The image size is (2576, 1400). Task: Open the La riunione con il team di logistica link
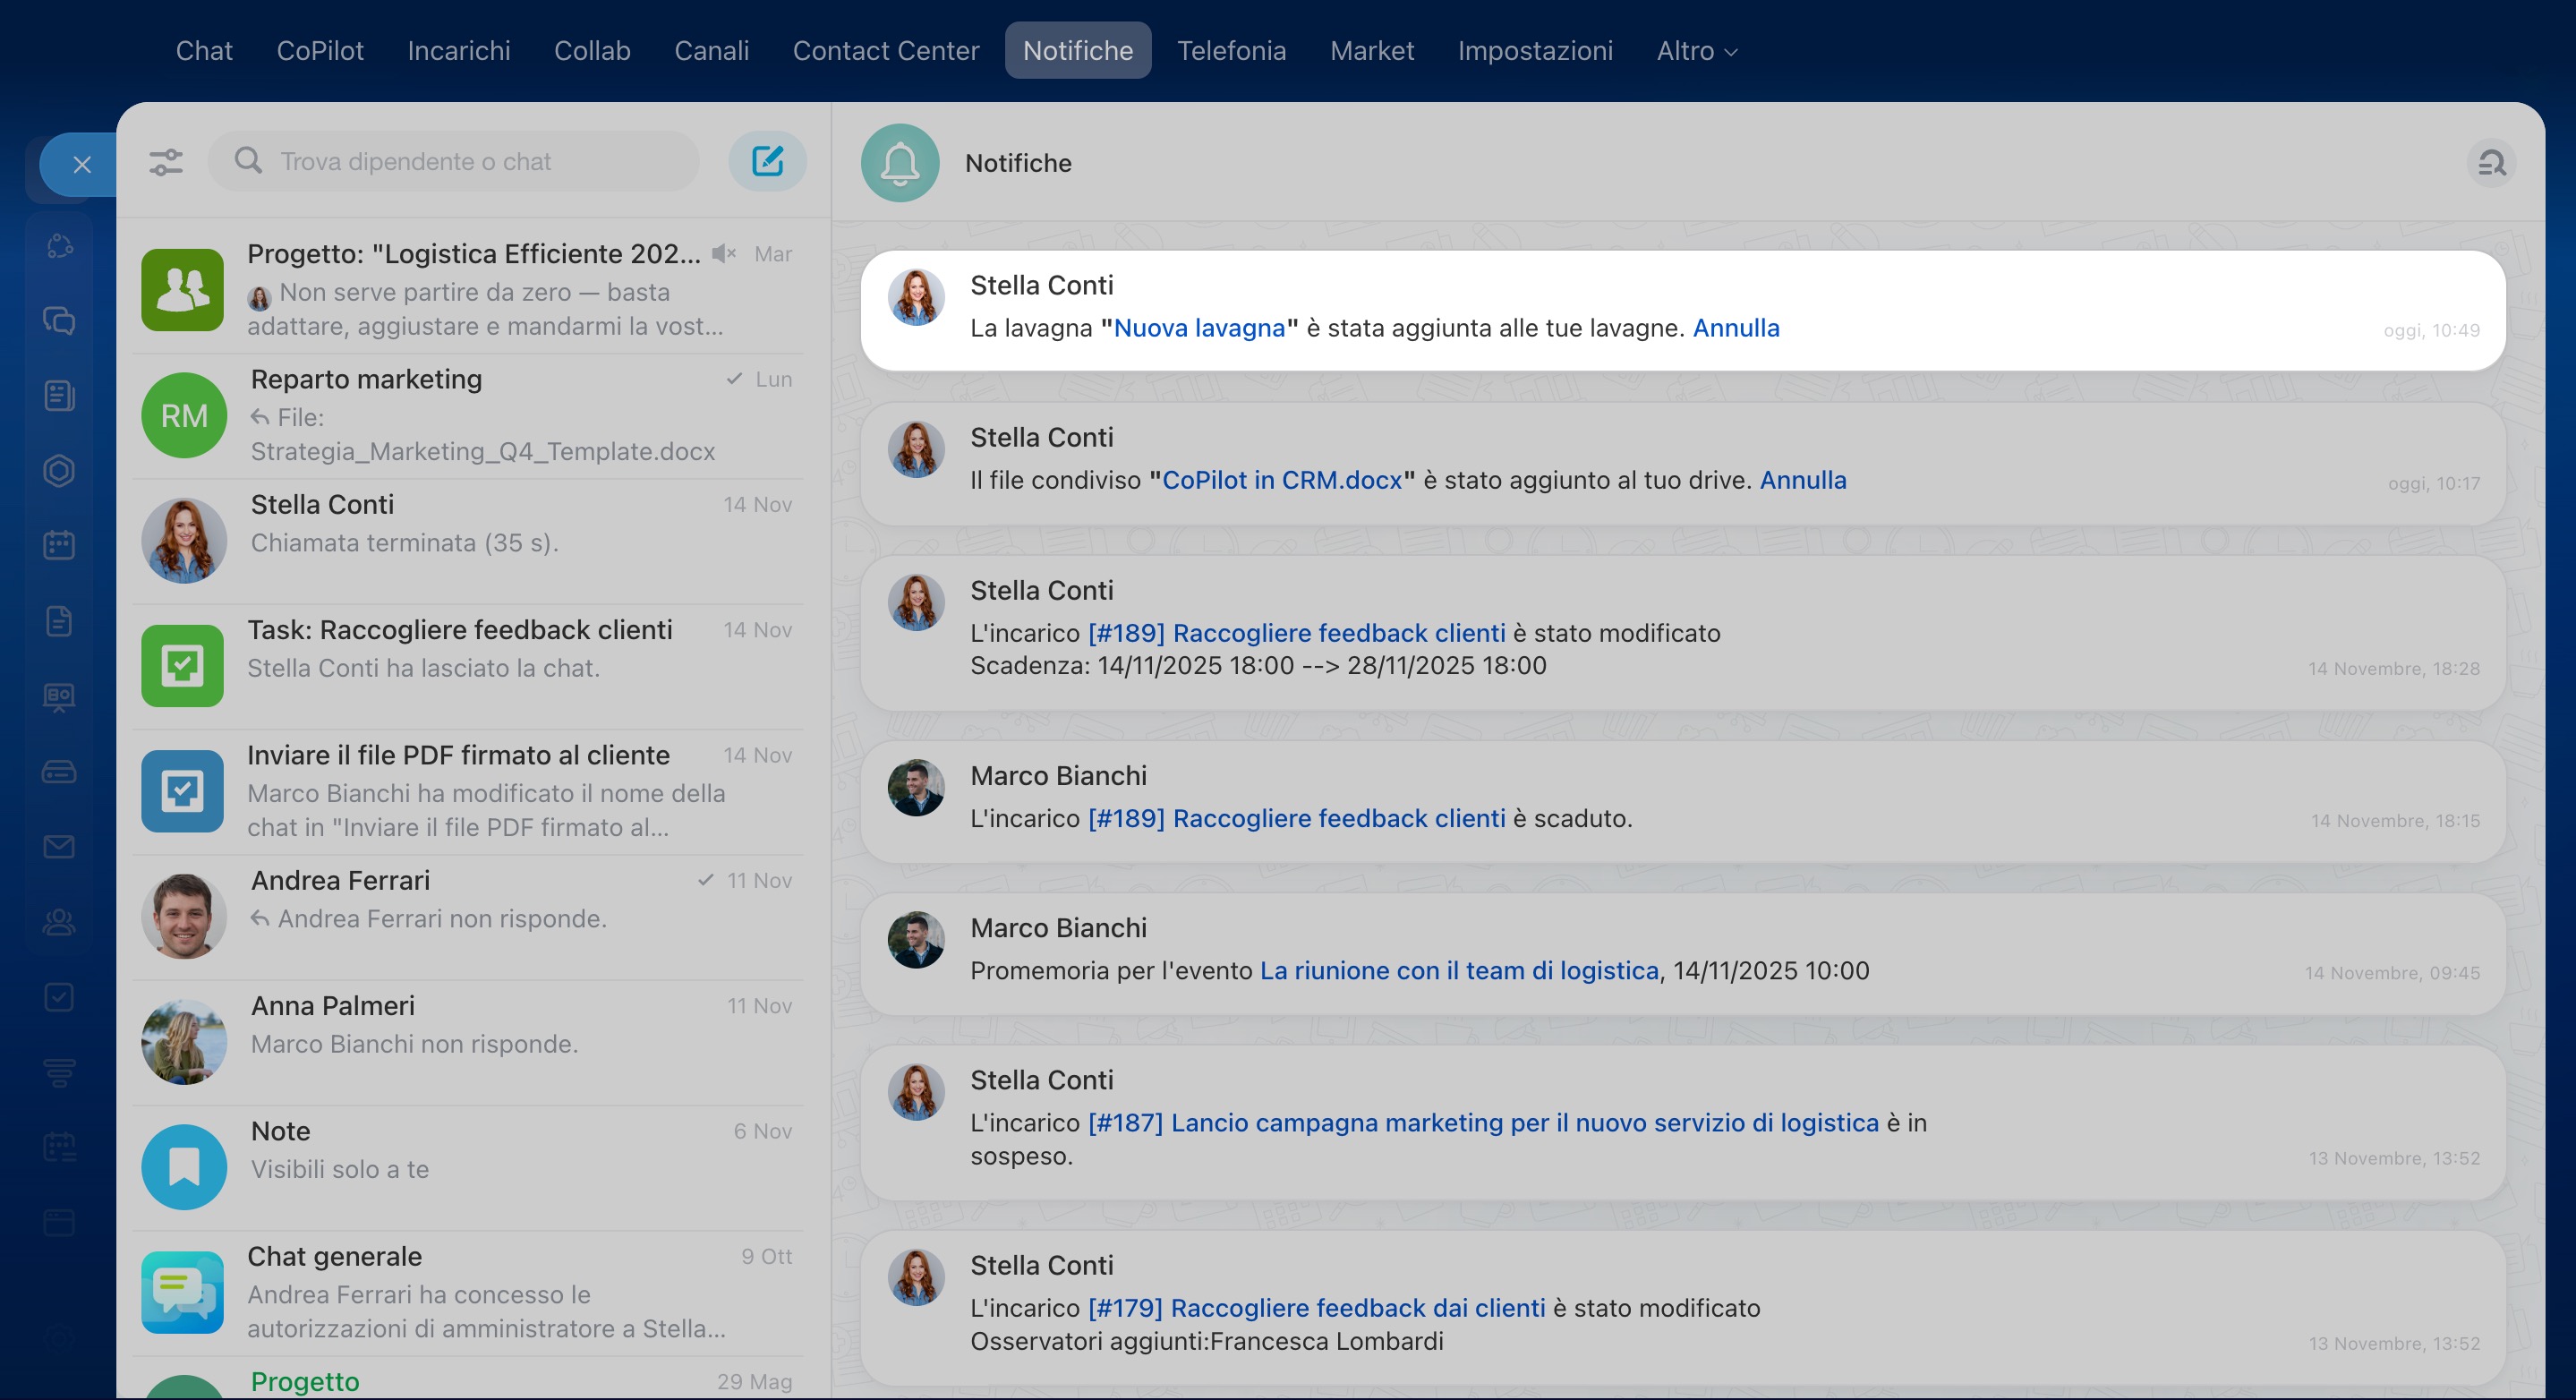(x=1458, y=971)
